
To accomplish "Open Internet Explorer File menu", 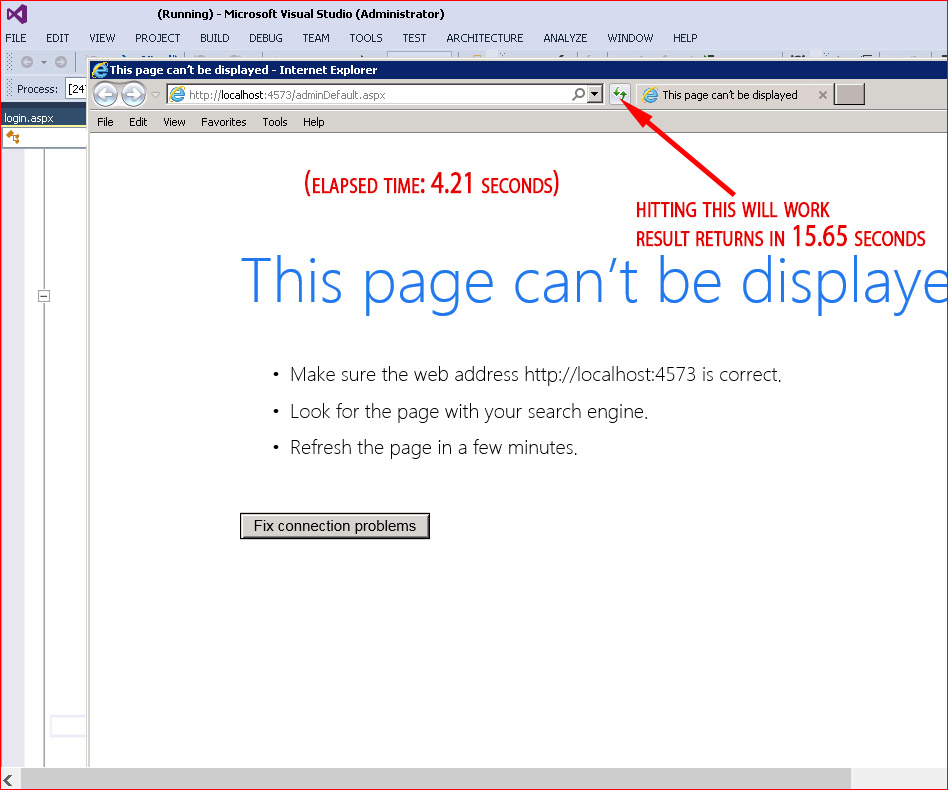I will (x=105, y=122).
